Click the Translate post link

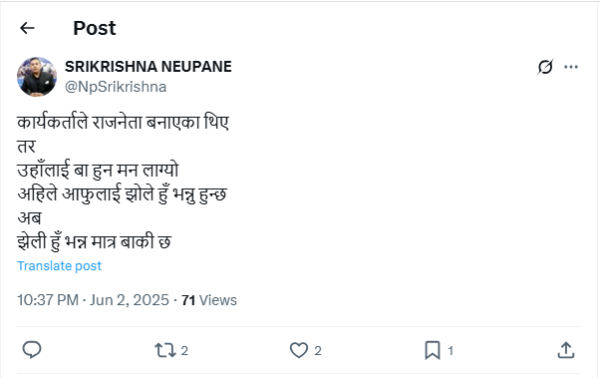pos(59,266)
